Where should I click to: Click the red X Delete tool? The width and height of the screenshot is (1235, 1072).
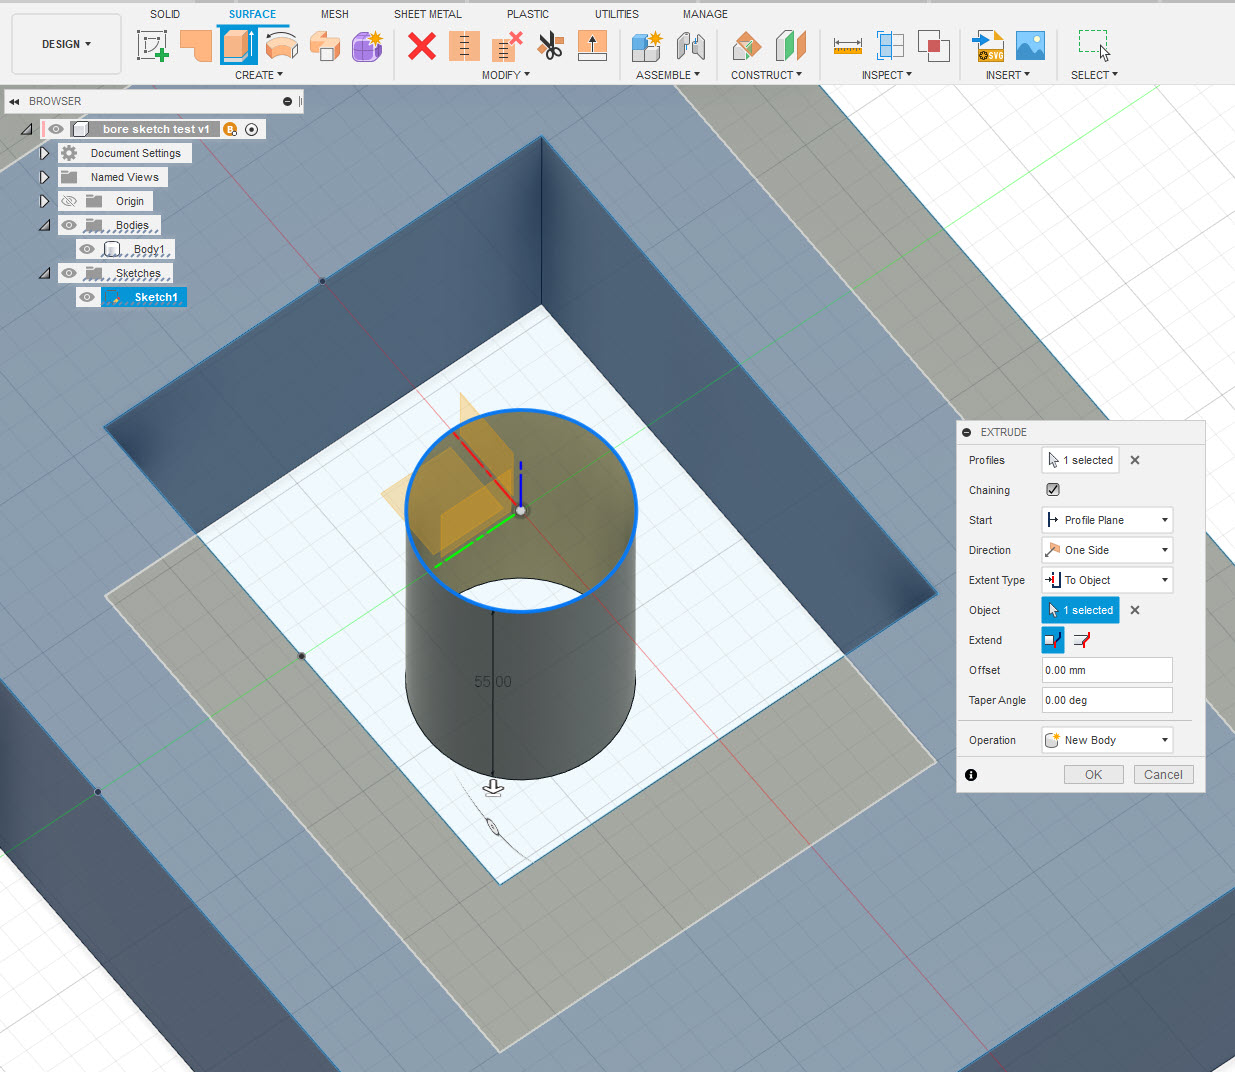pyautogui.click(x=422, y=46)
